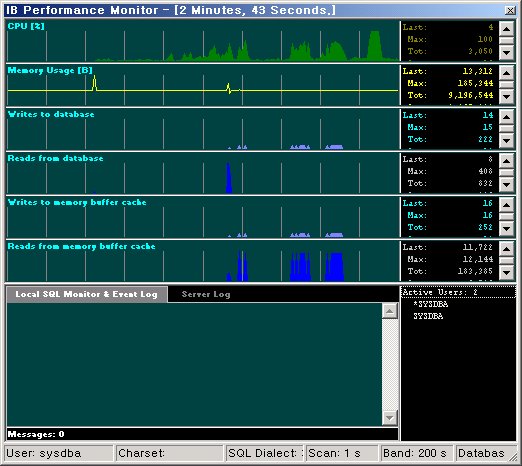Click Reads from memory buffer cache Tot 183,385
The height and width of the screenshot is (466, 522).
coord(475,271)
